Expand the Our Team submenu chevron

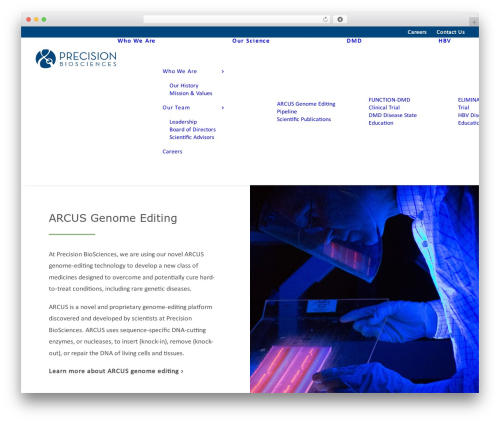click(223, 108)
